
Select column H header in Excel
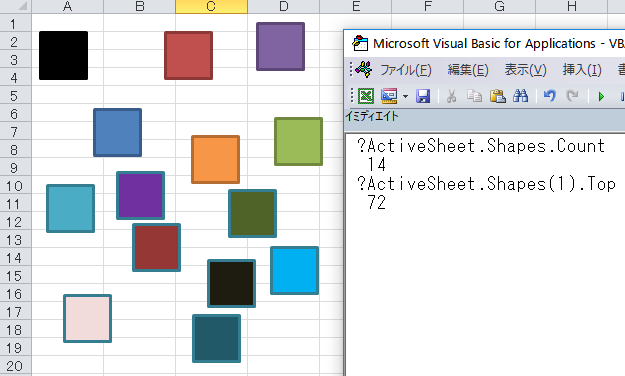tap(572, 6)
